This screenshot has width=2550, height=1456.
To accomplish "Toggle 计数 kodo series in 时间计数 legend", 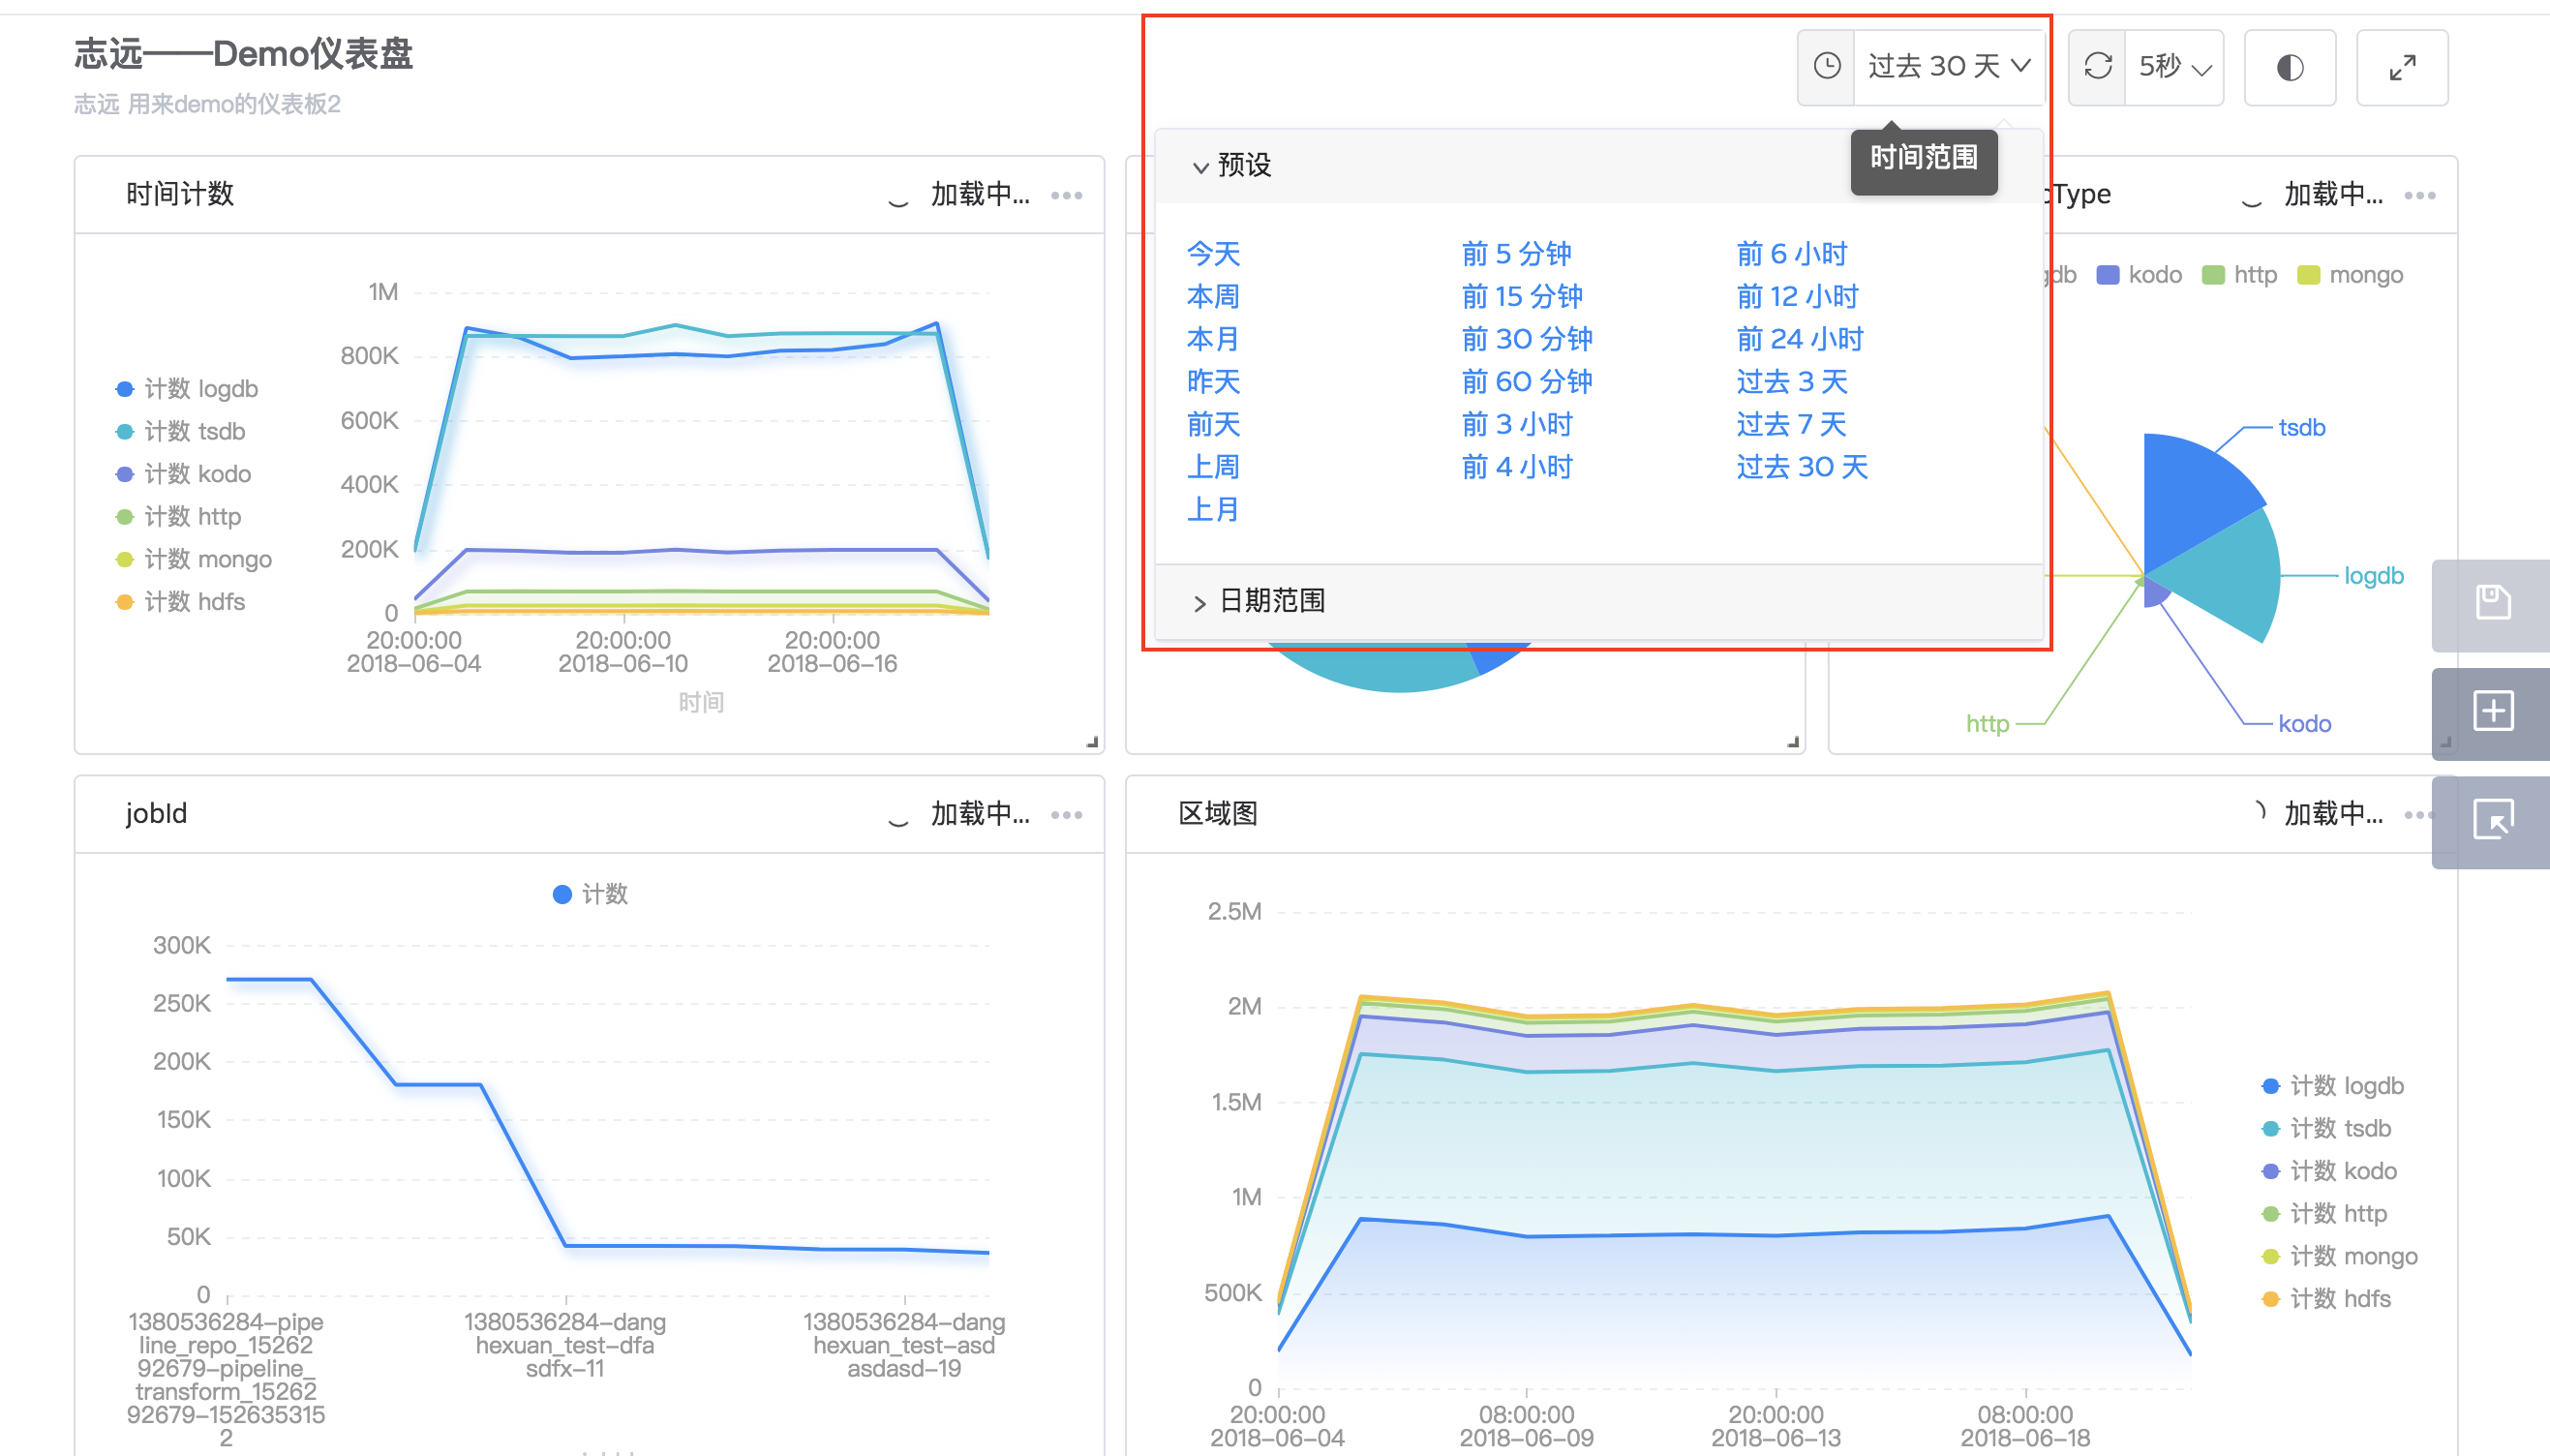I will (184, 474).
